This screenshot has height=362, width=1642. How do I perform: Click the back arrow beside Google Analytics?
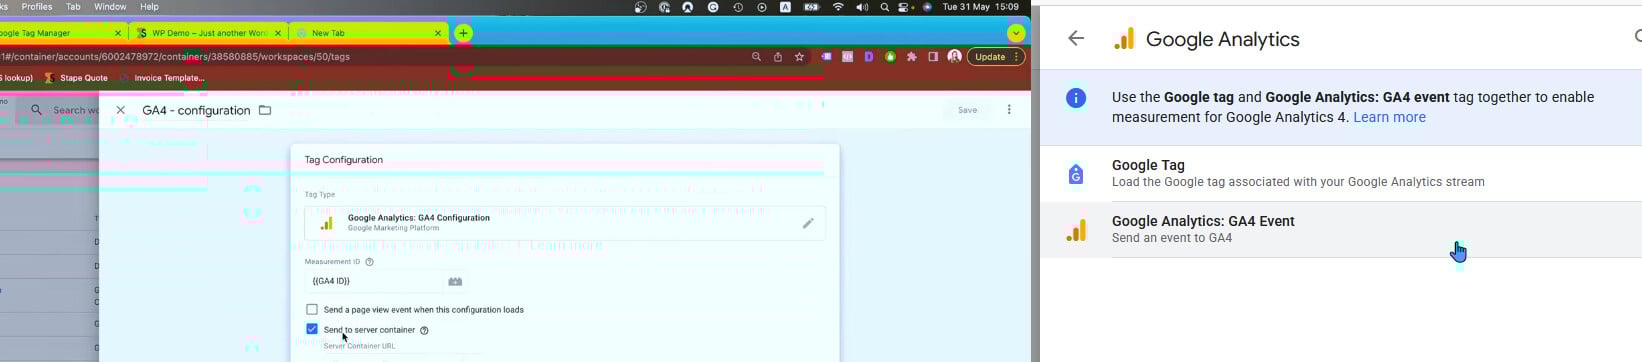point(1076,39)
